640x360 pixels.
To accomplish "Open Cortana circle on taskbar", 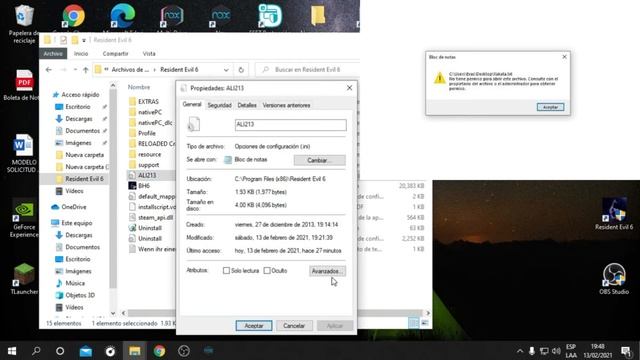I will coord(60,351).
